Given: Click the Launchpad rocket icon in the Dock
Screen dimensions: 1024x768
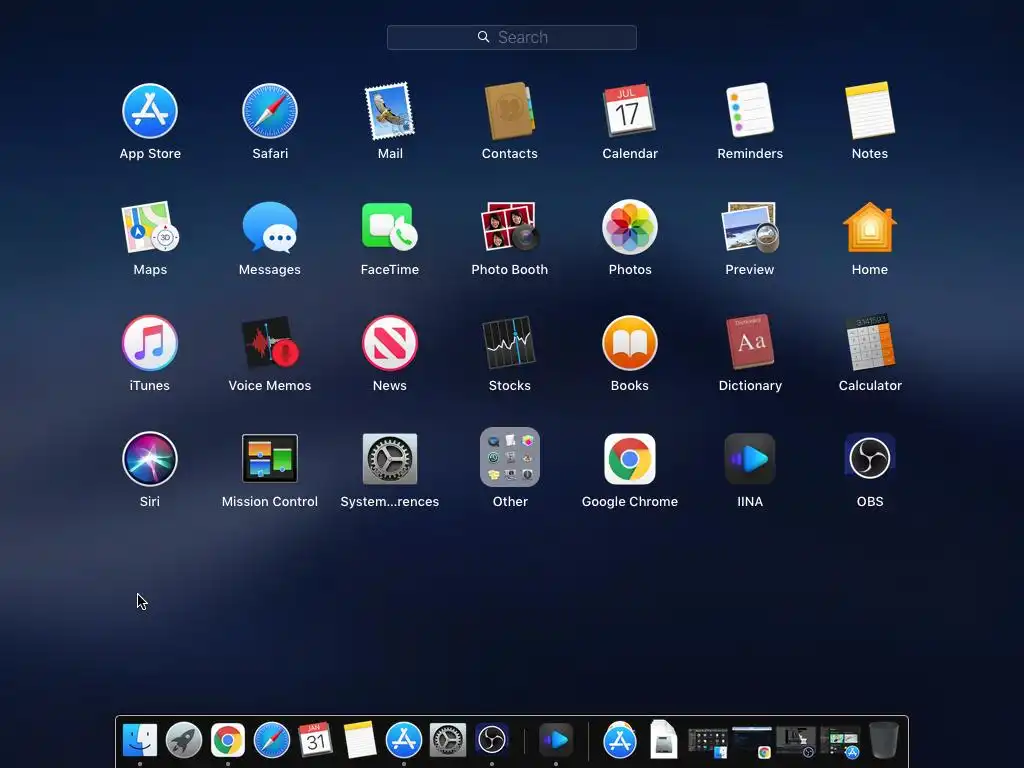Looking at the screenshot, I should click(x=184, y=740).
